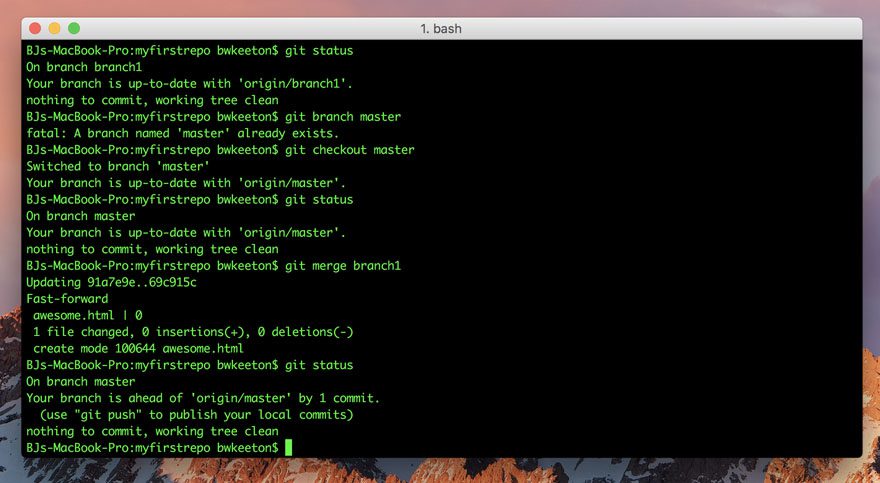This screenshot has height=483, width=880.
Task: Click the last 'git status' command
Action: [x=319, y=365]
